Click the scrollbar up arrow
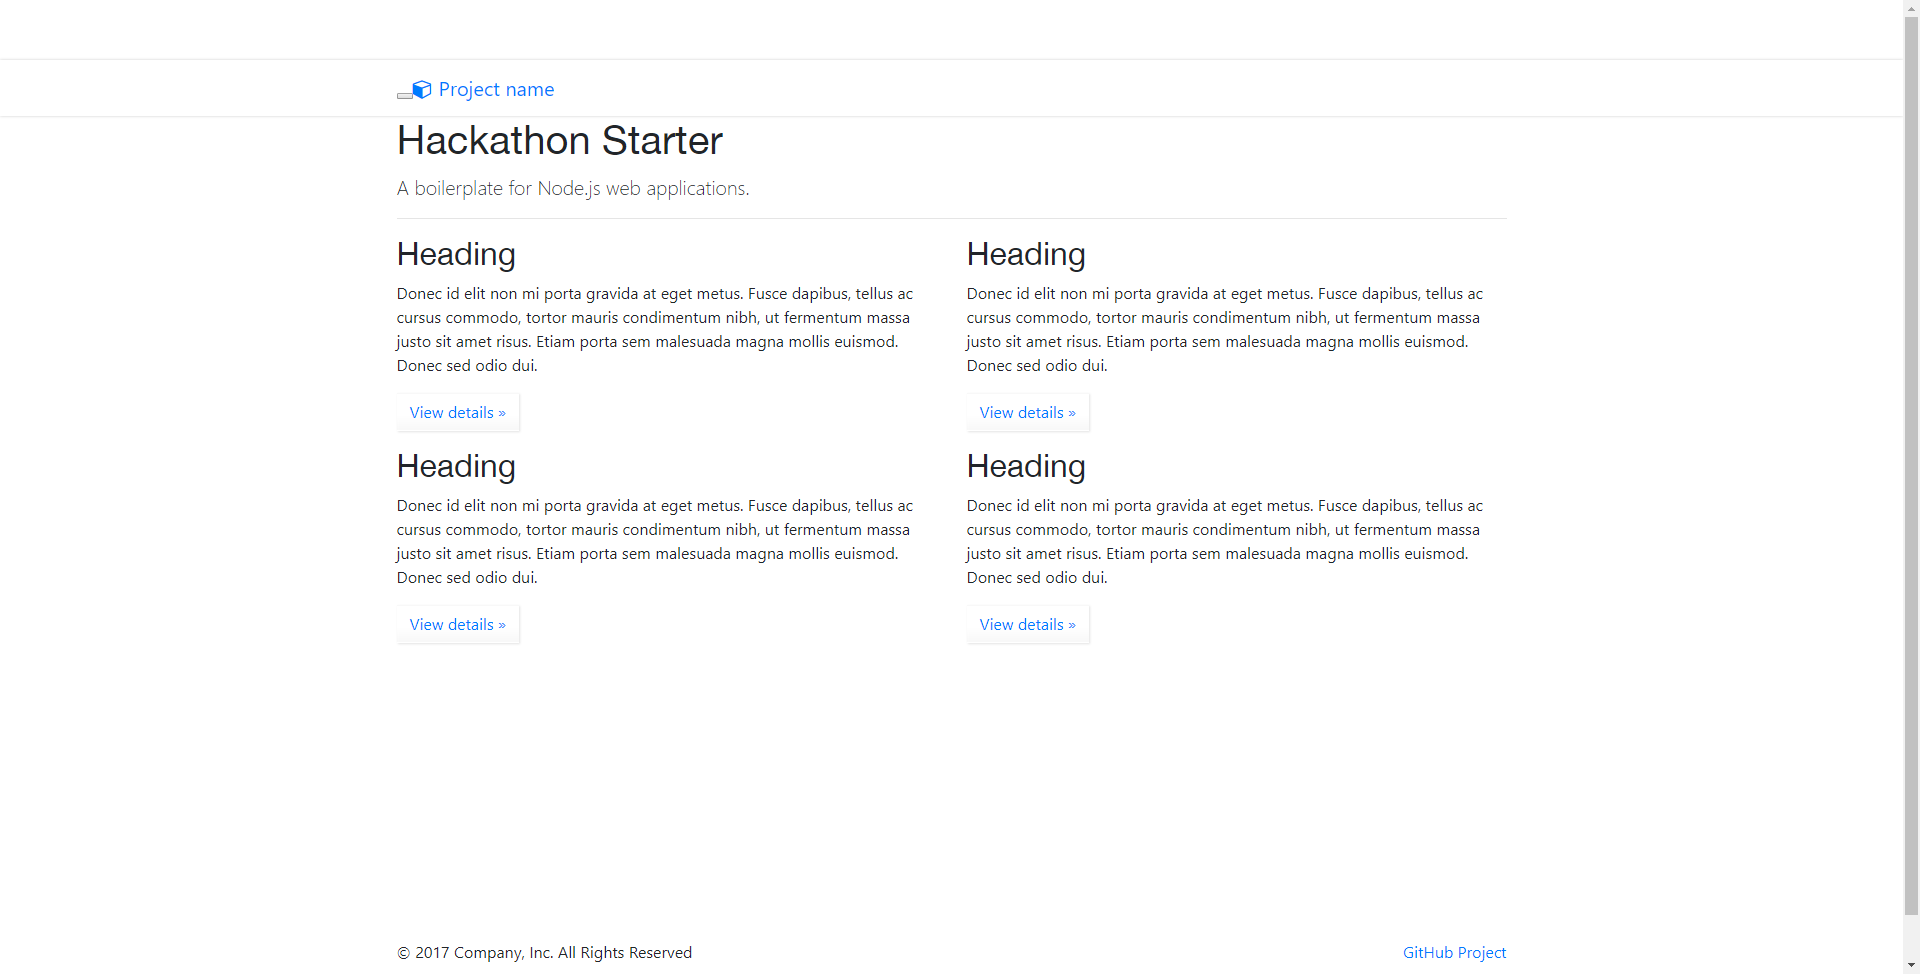The width and height of the screenshot is (1920, 974). coord(1911,7)
